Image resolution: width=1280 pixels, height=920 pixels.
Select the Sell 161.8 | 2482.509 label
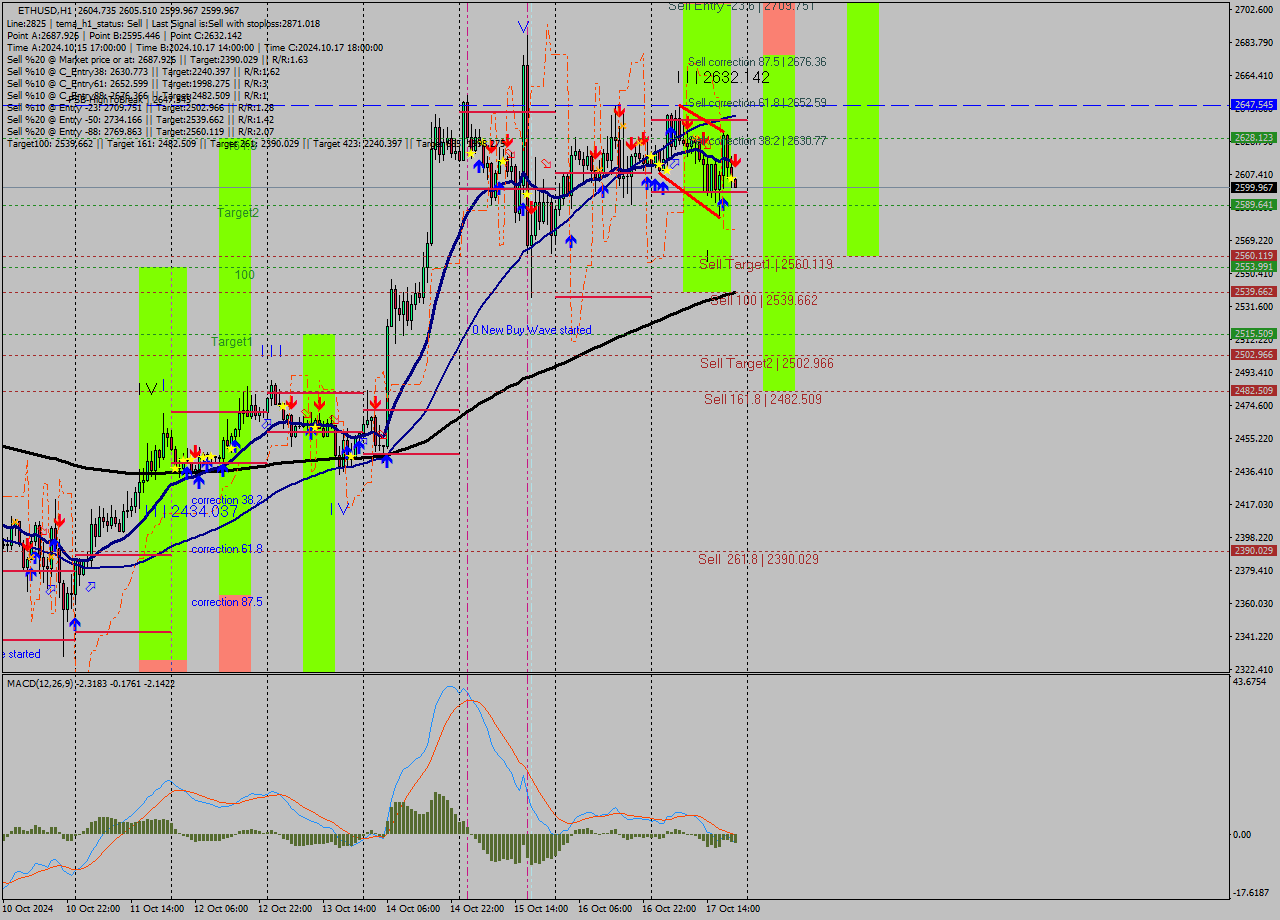pos(763,399)
